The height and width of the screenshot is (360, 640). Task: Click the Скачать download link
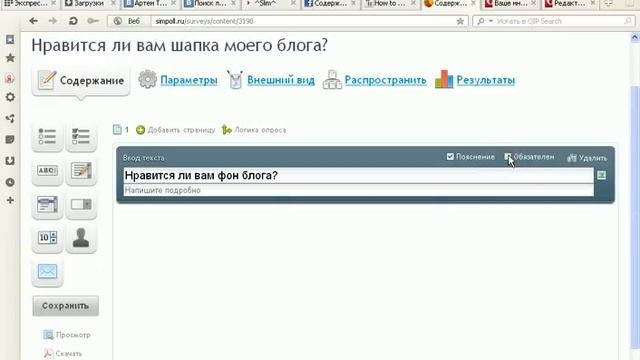pos(69,353)
